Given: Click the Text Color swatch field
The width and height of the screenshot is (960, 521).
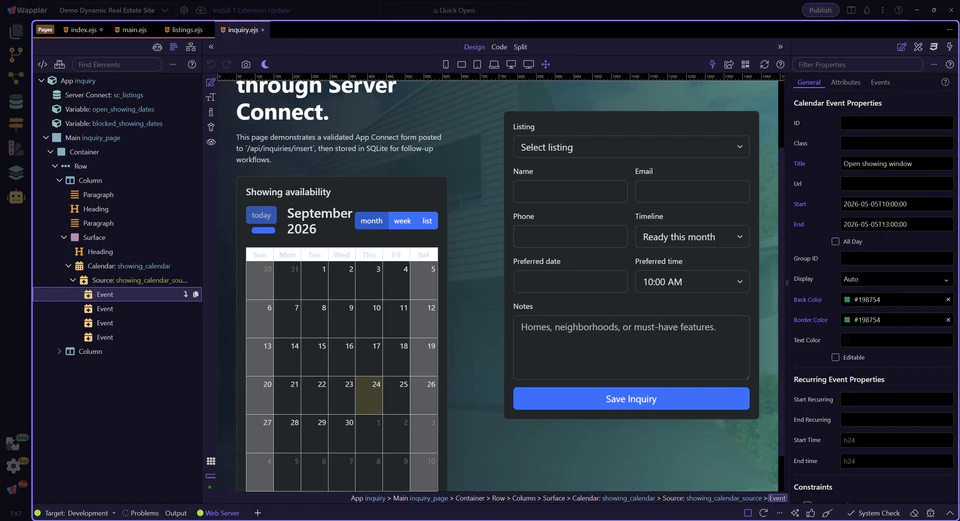Looking at the screenshot, I should click(896, 340).
